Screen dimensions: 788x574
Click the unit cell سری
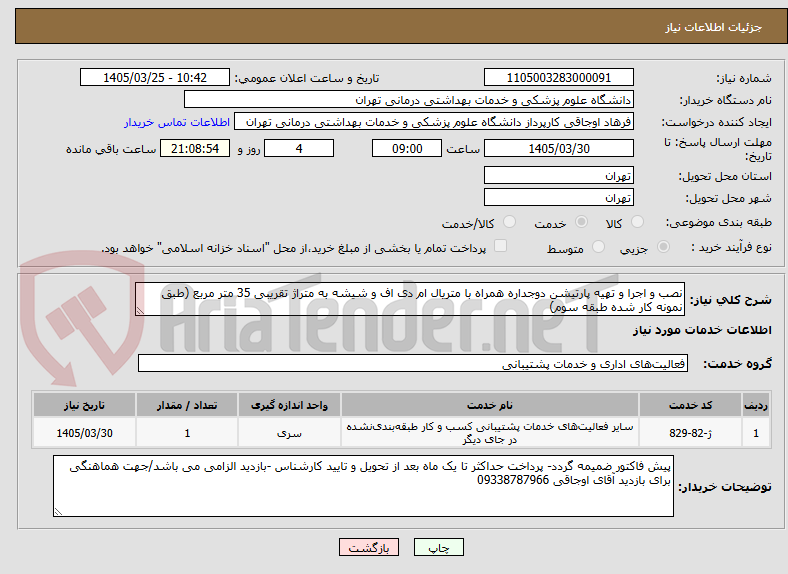click(x=289, y=433)
